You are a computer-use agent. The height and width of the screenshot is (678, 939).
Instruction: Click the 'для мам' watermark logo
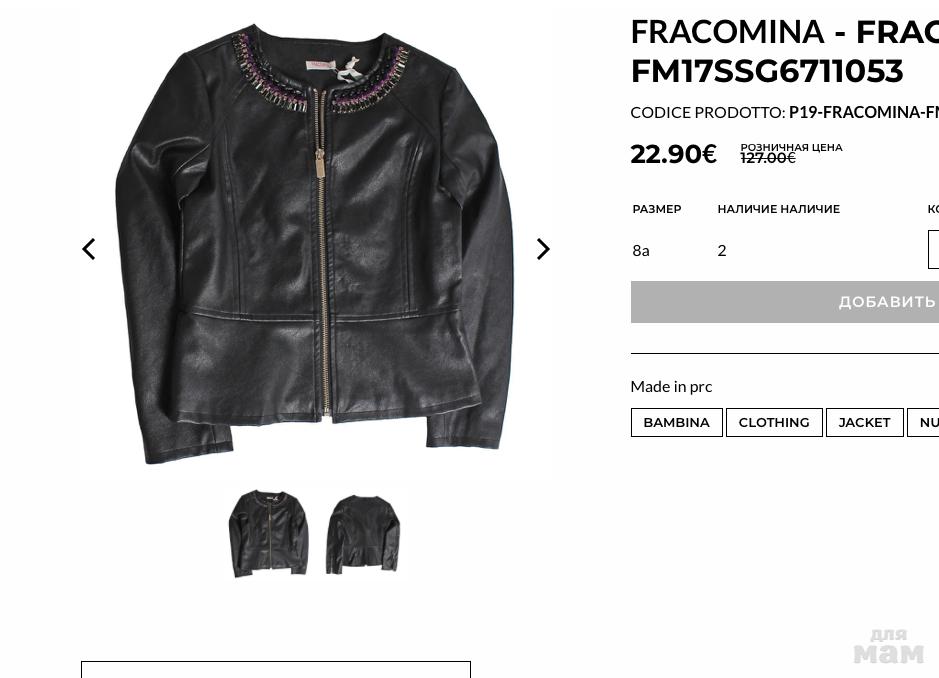888,646
